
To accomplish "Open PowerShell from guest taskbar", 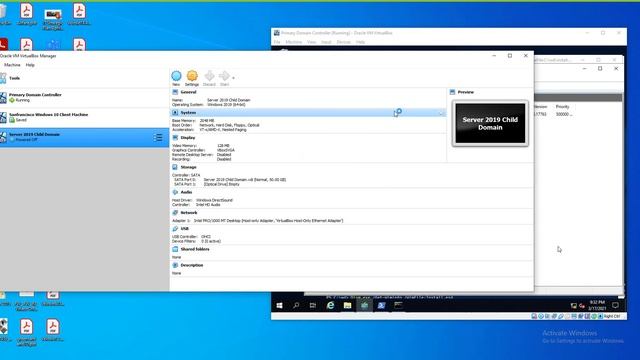I will 382,305.
